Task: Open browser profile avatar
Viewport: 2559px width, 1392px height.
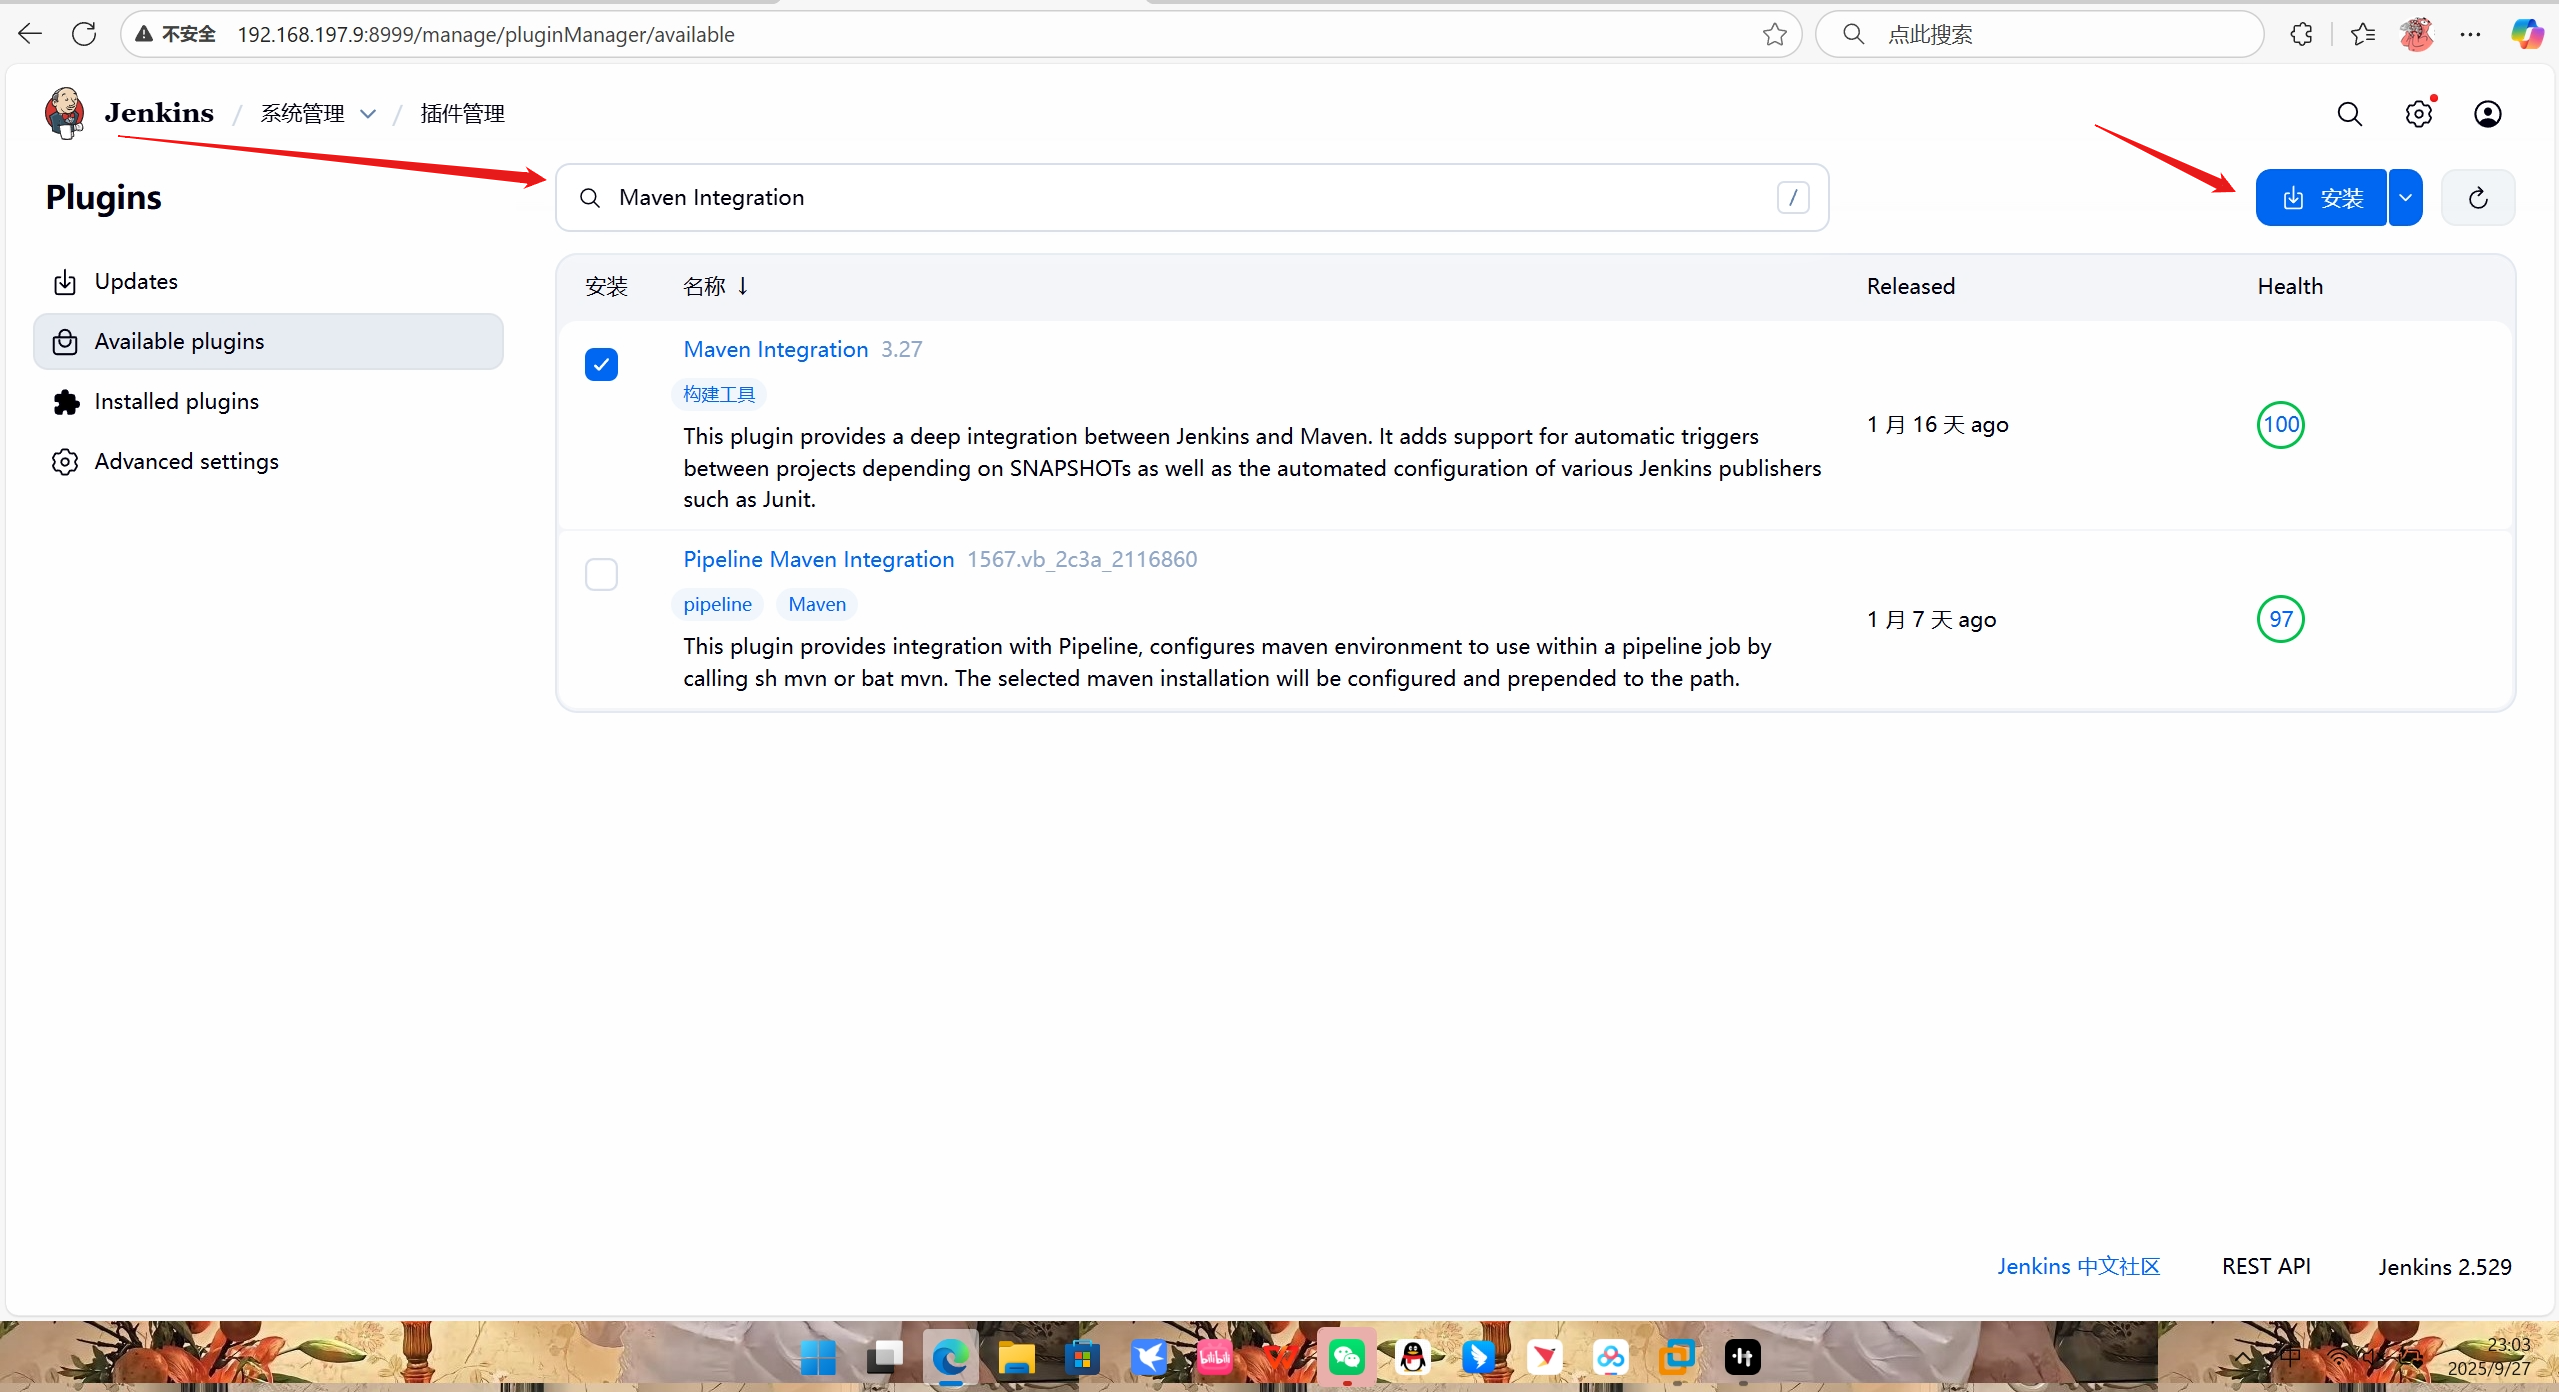Action: click(x=2416, y=35)
